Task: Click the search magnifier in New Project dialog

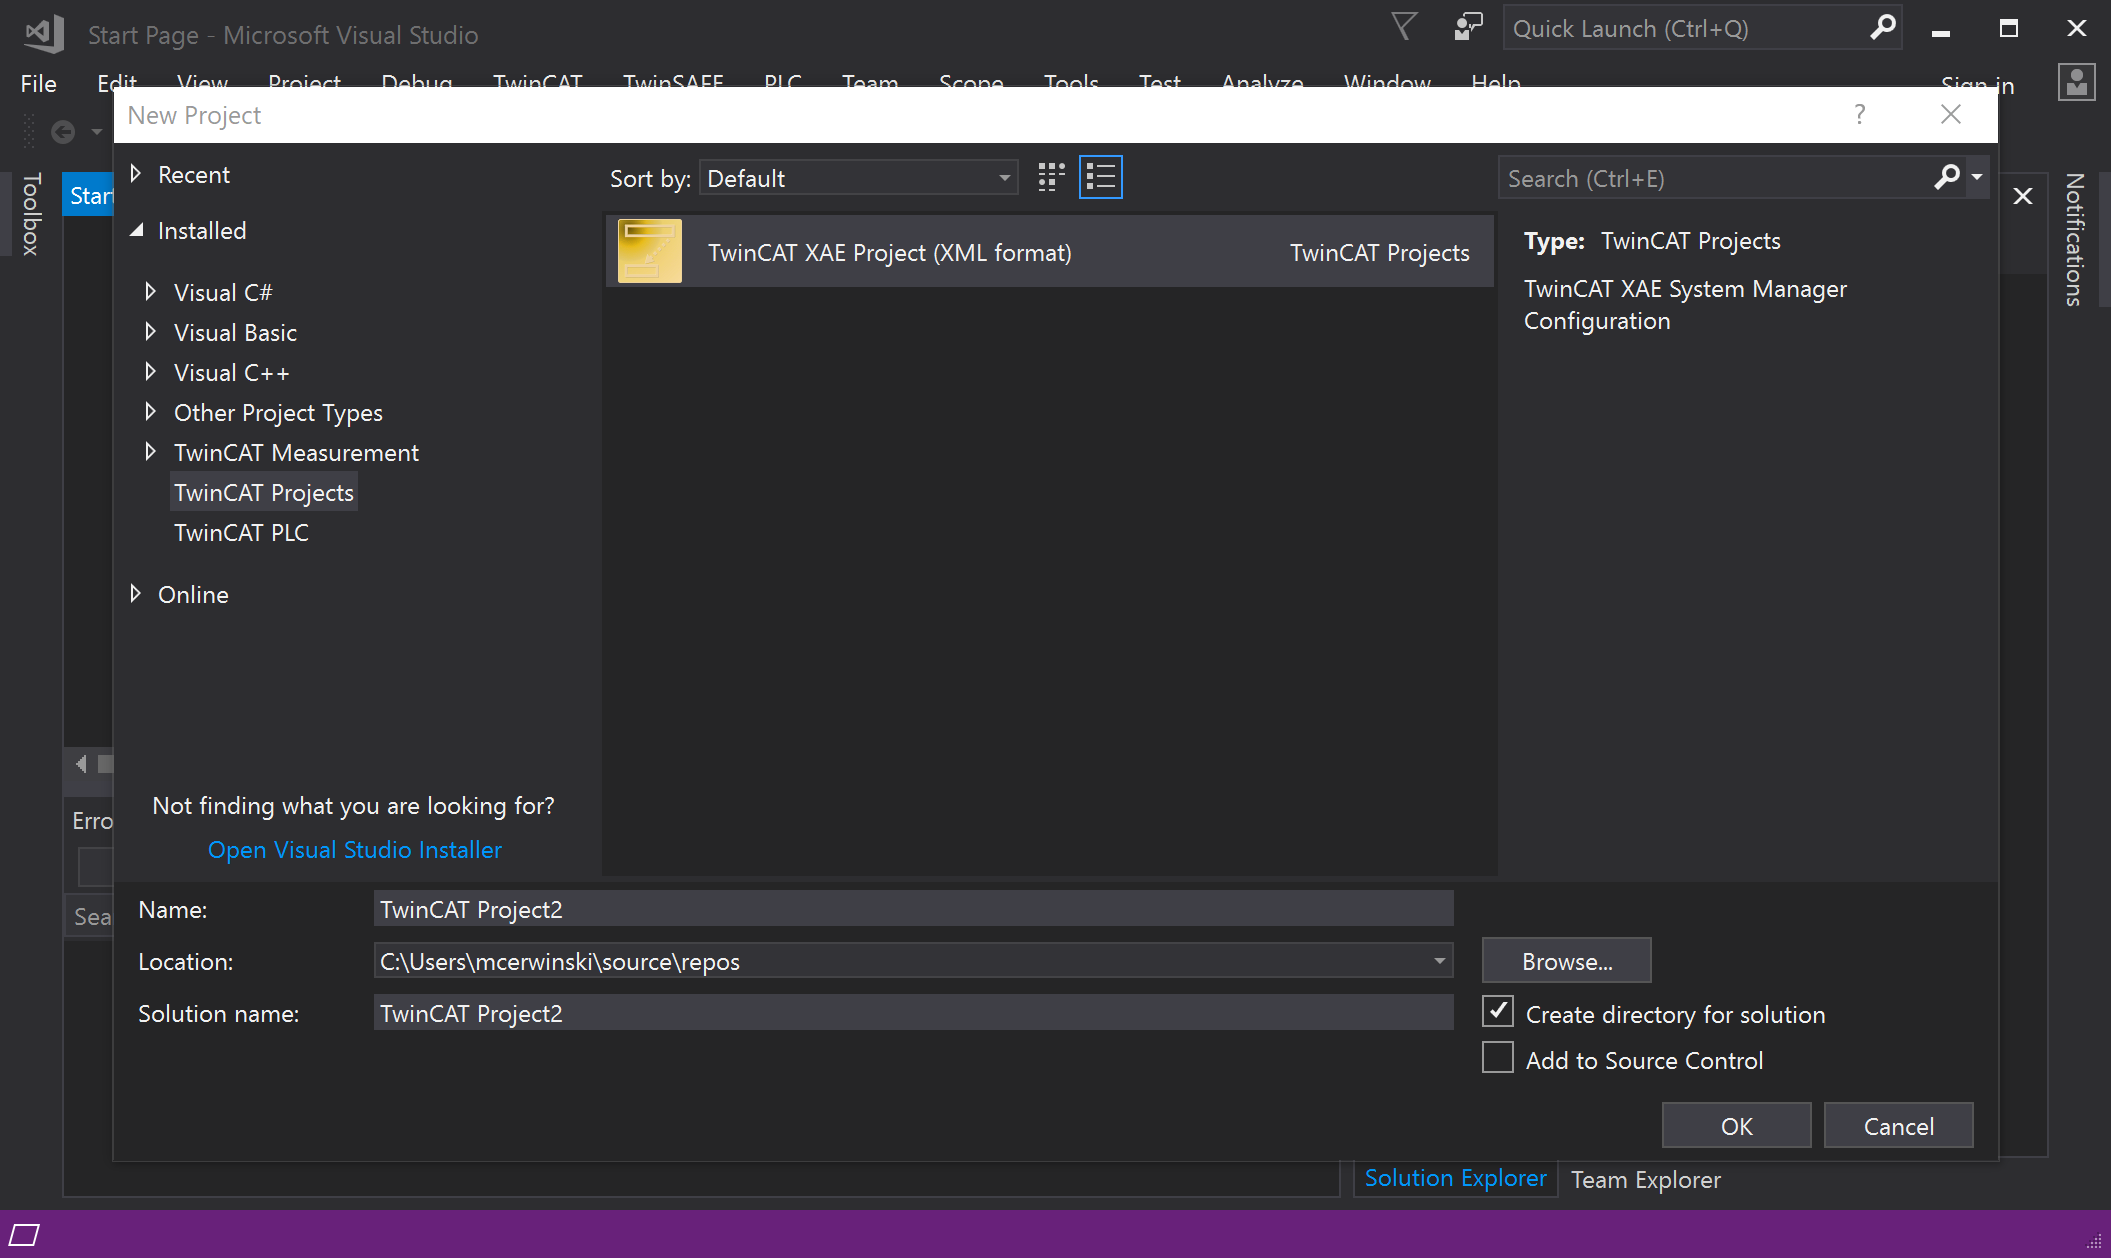Action: pyautogui.click(x=1946, y=178)
